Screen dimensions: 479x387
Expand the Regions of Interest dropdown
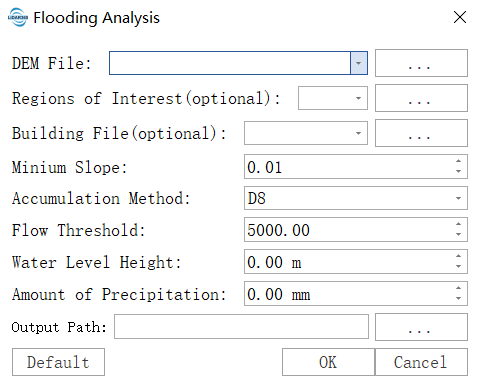click(358, 98)
